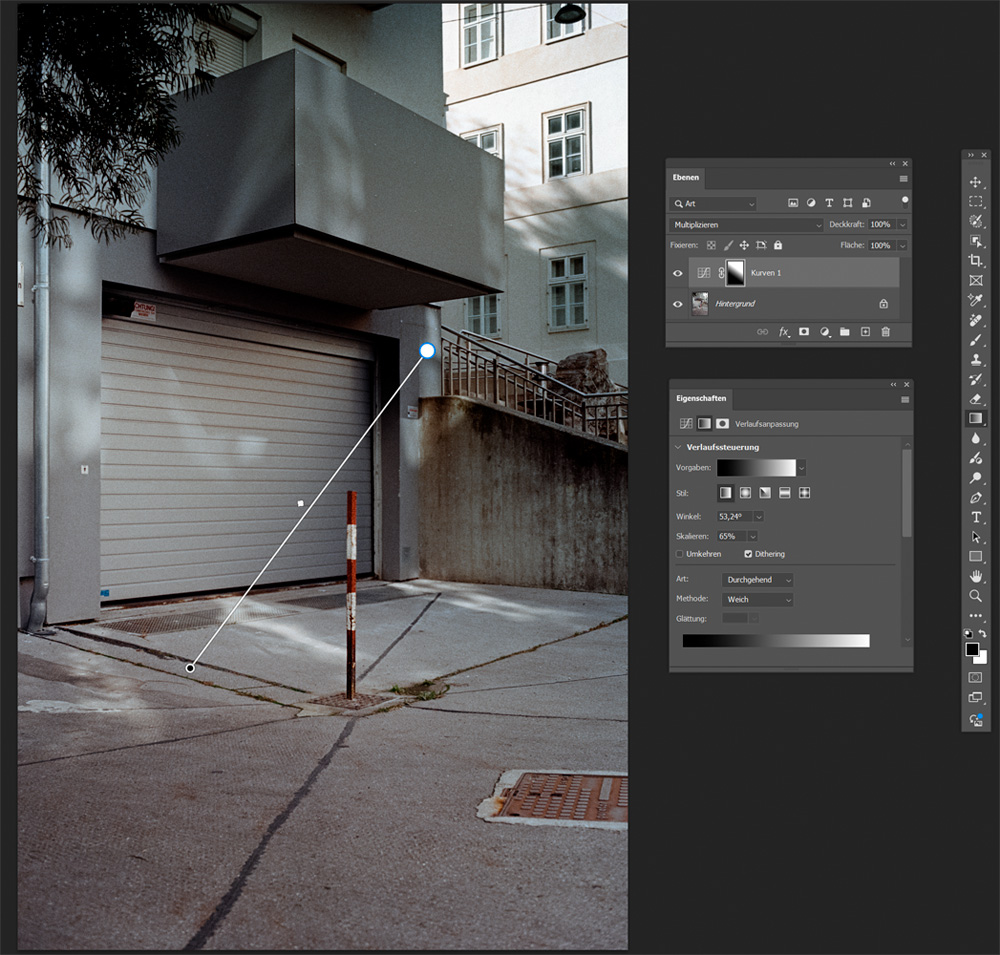This screenshot has width=1000, height=955.
Task: Switch to the Eigenschaften tab
Action: point(701,398)
